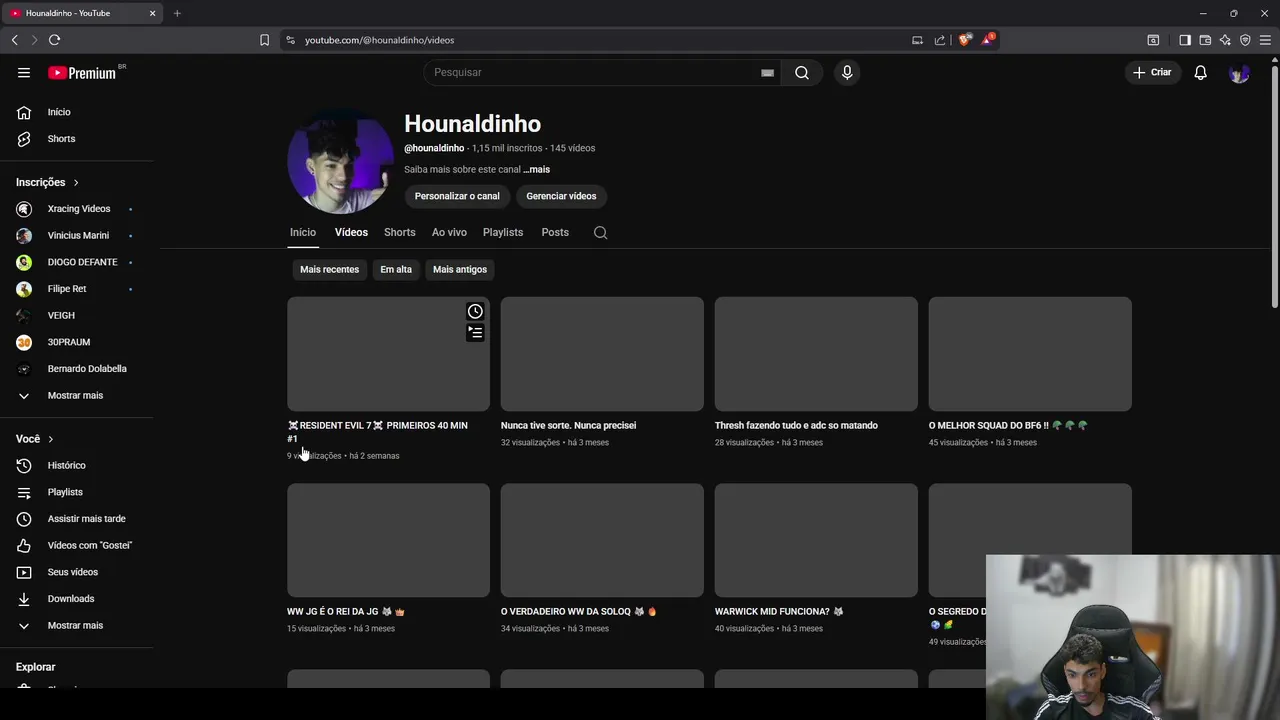The width and height of the screenshot is (1280, 720).
Task: Go back with browser back arrow
Action: click(x=14, y=40)
